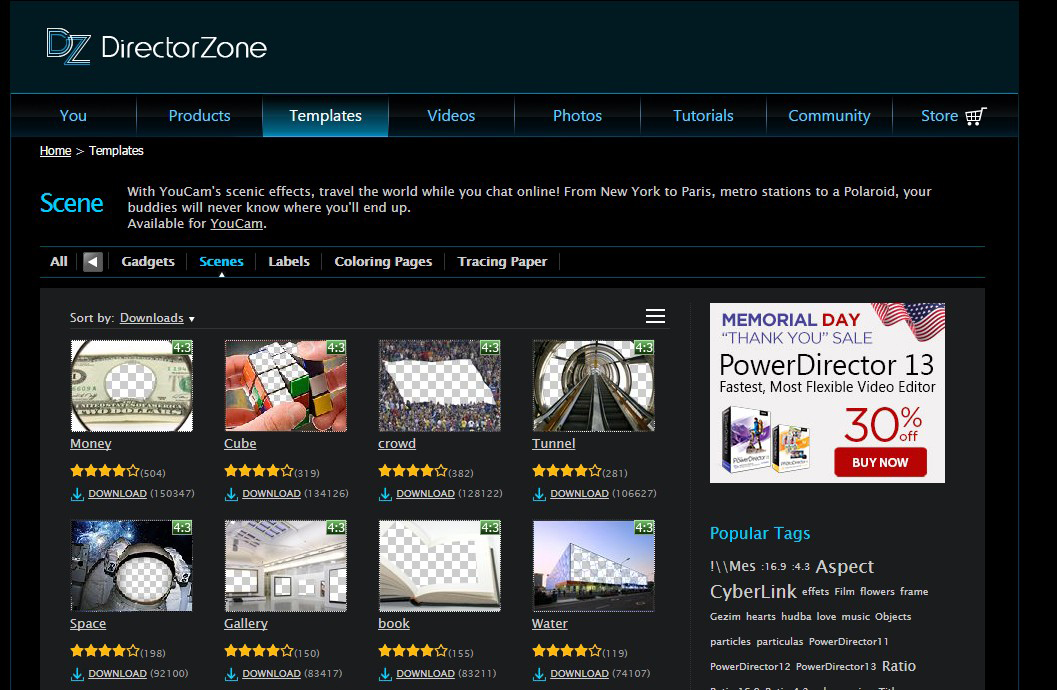This screenshot has width=1057, height=690.
Task: Open the Home breadcrumb link
Action: 55,150
